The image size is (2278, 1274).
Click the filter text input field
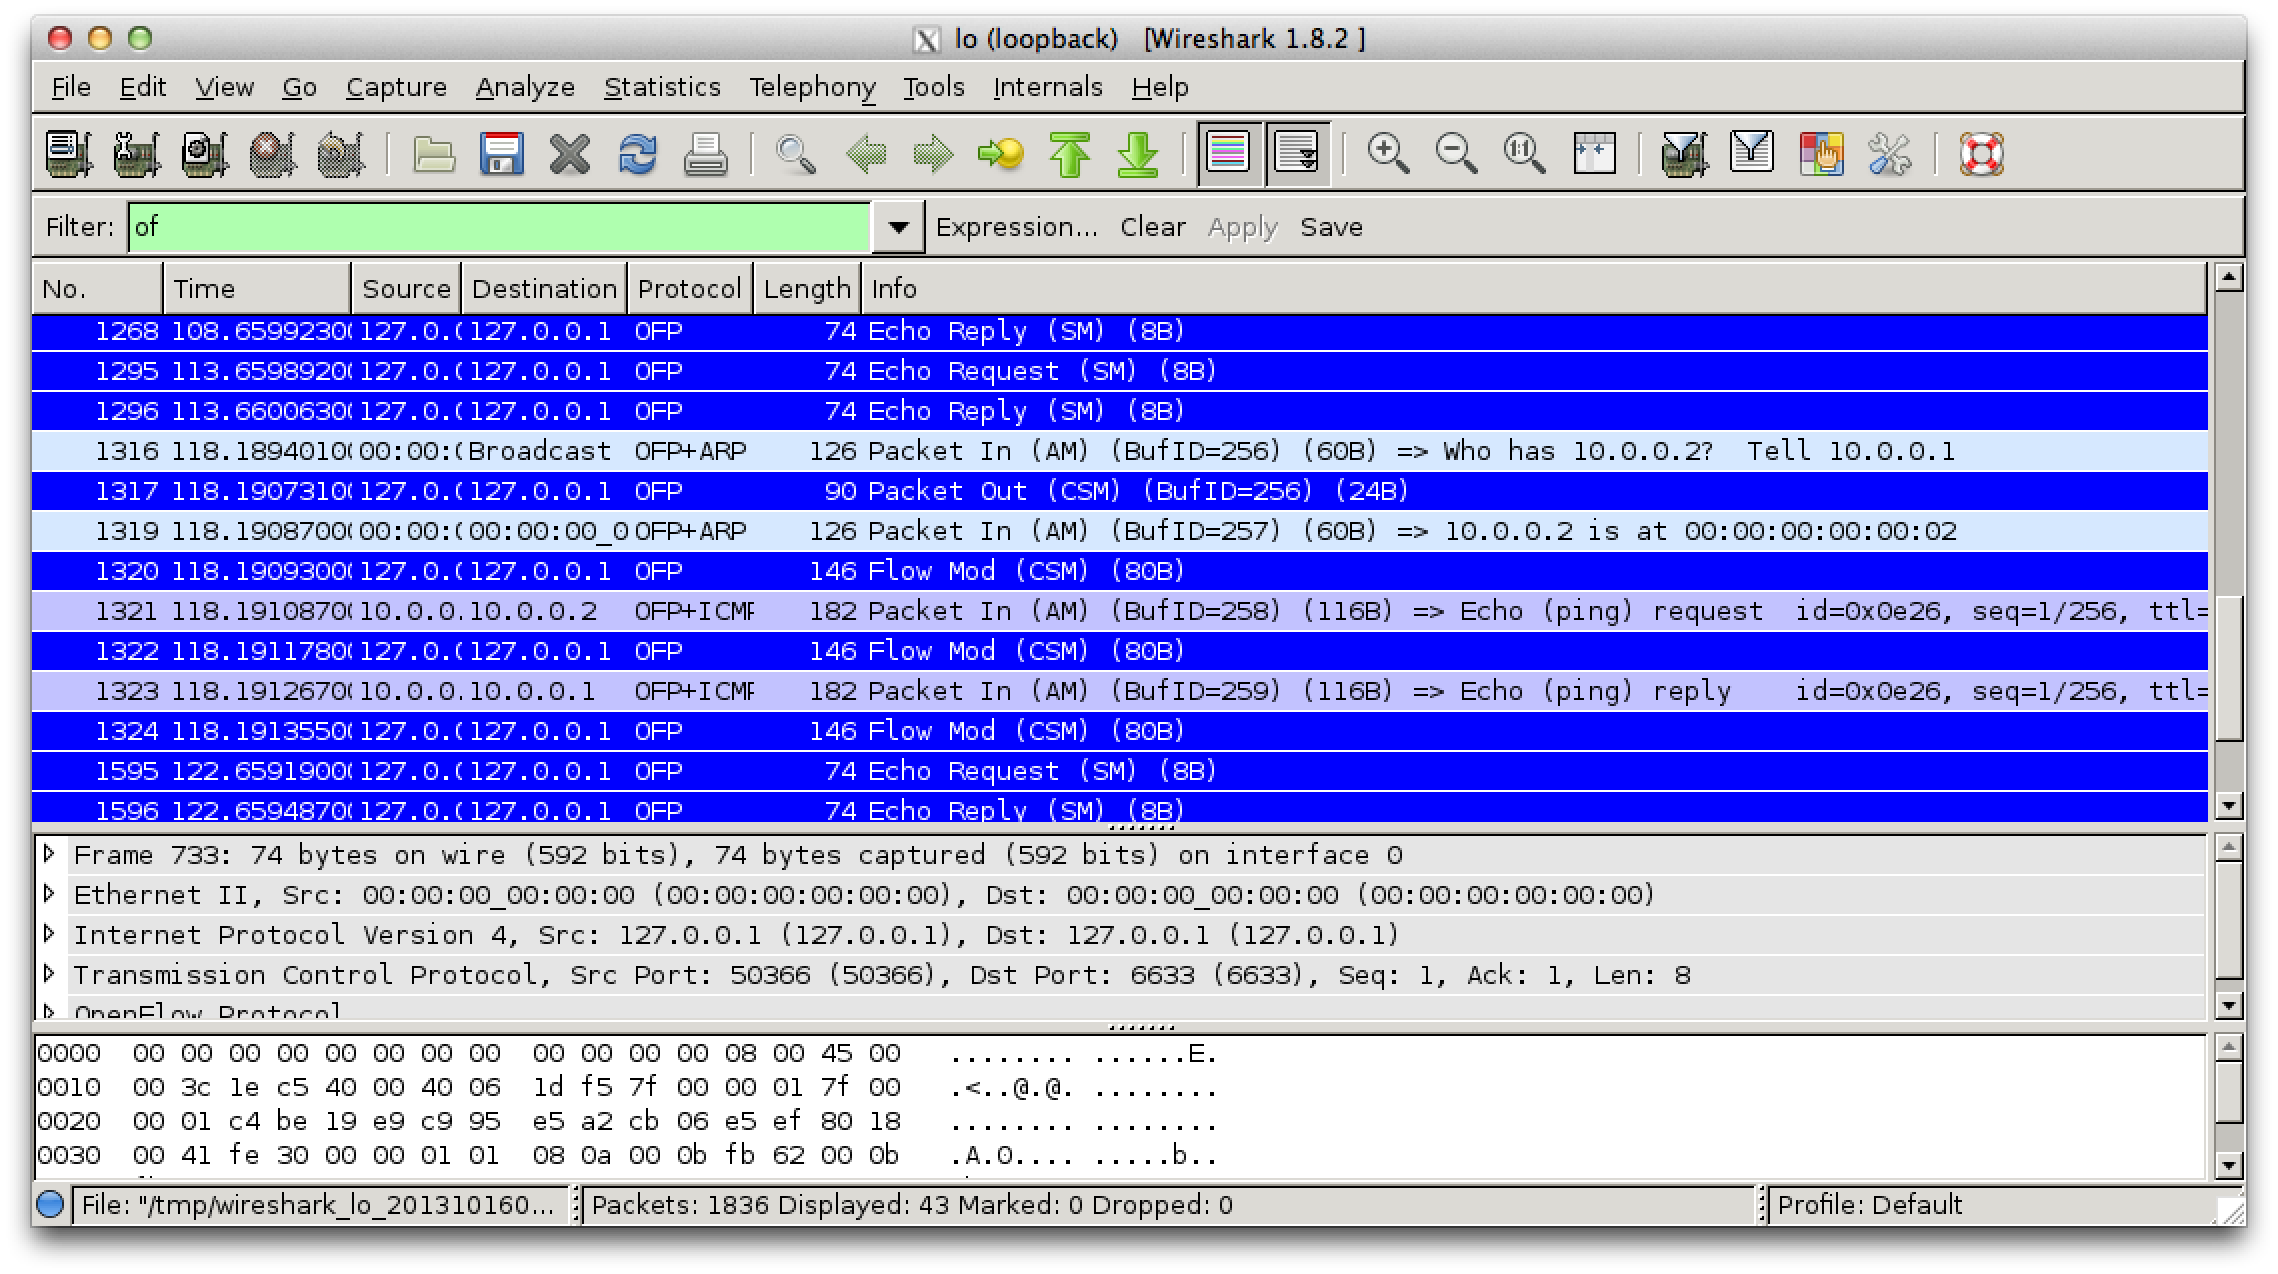499,227
